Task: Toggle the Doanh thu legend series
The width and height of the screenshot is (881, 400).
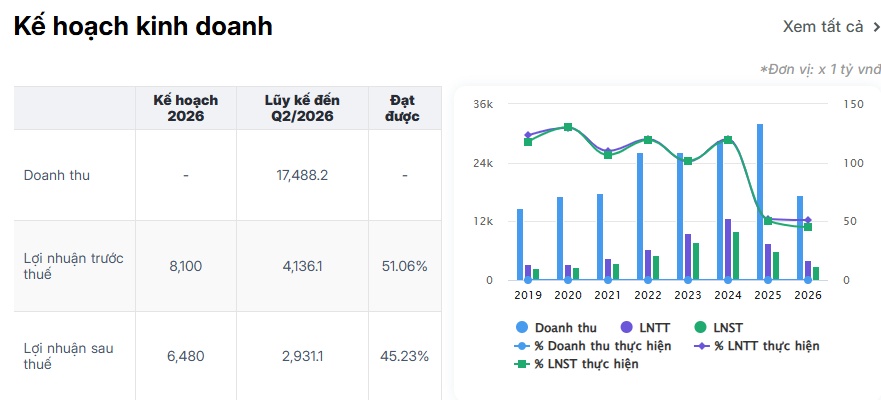Action: [x=556, y=328]
